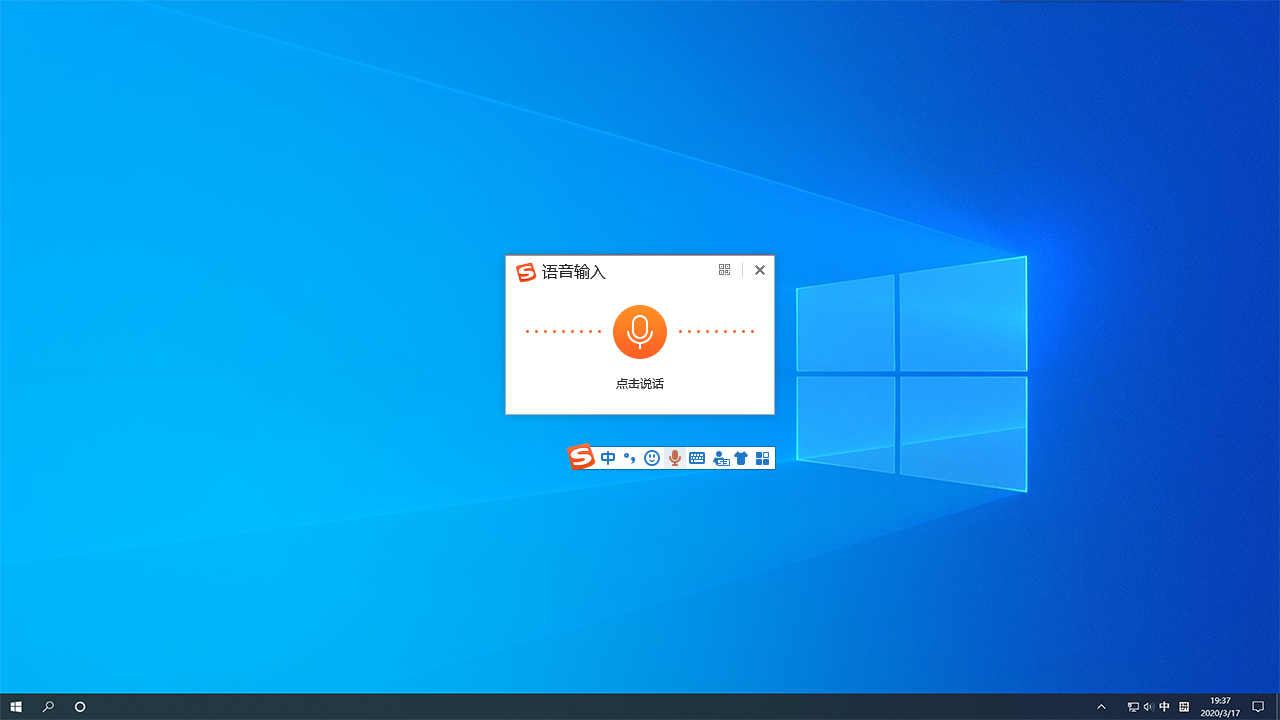Open the skin shirt icon

click(741, 458)
